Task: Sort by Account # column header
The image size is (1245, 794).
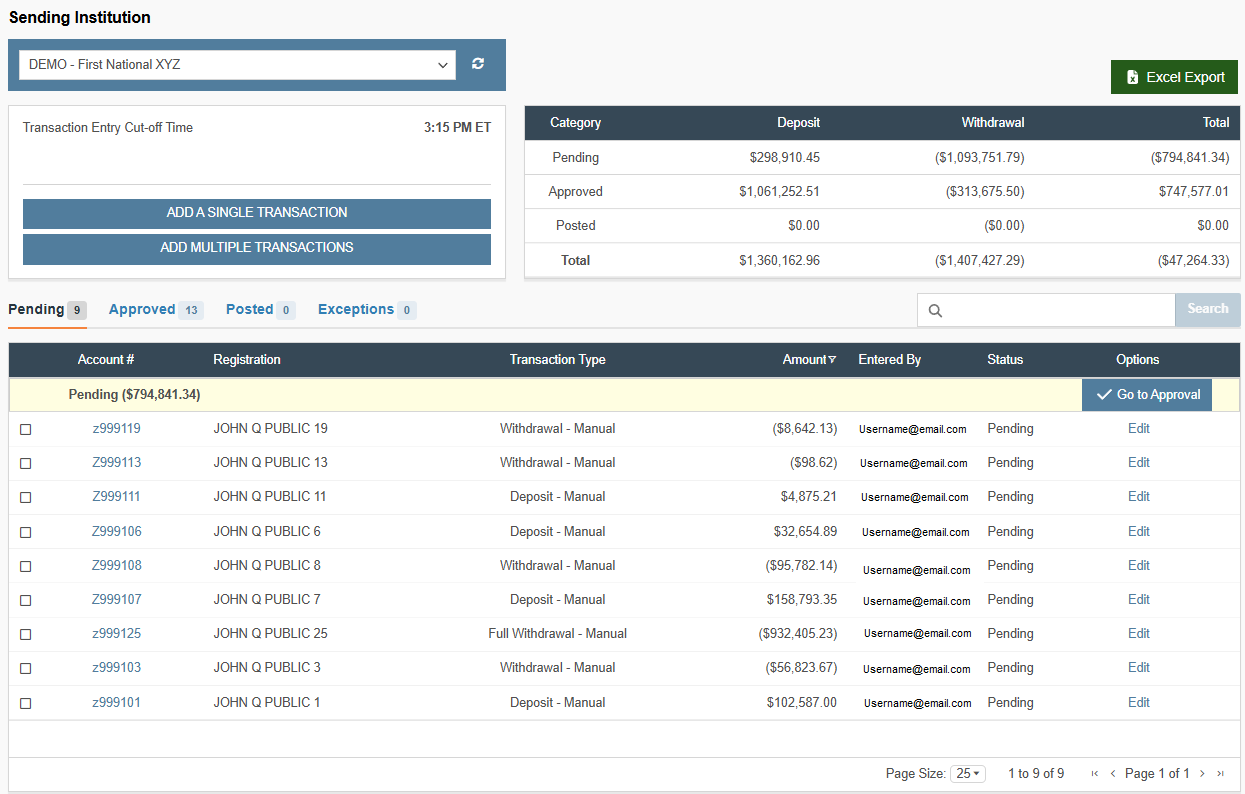Action: click(x=106, y=360)
